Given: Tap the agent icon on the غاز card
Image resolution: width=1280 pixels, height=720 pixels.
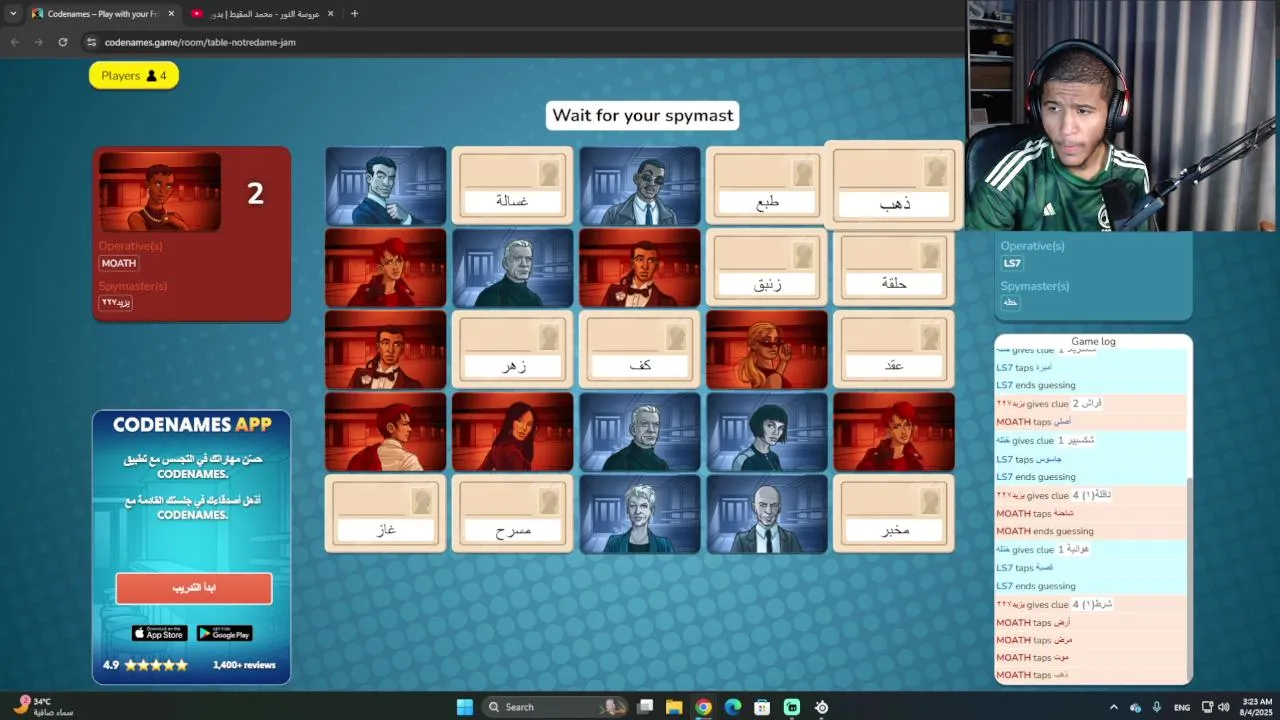Looking at the screenshot, I should 422,502.
